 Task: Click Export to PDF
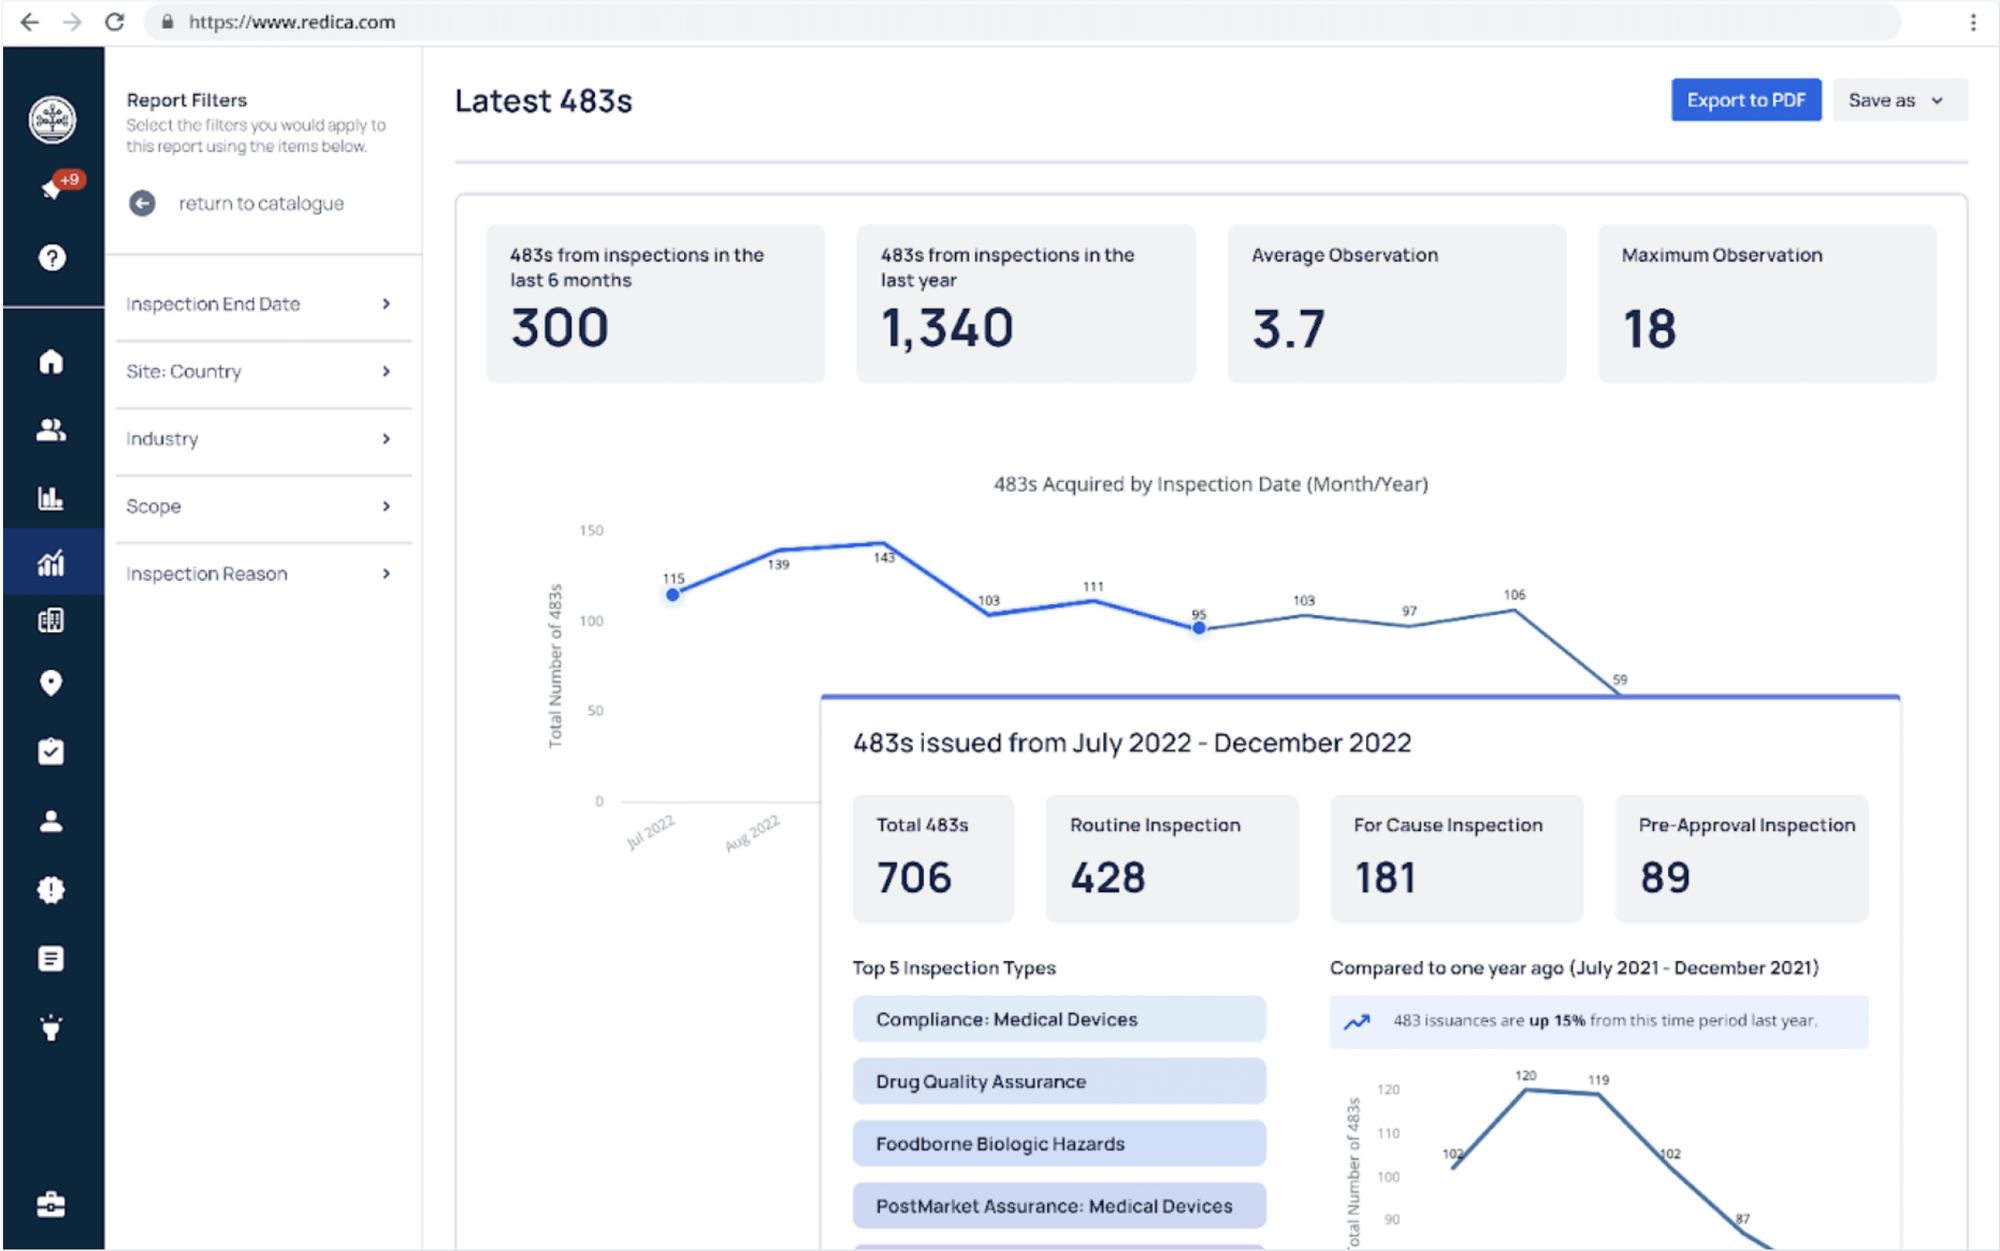pyautogui.click(x=1746, y=100)
